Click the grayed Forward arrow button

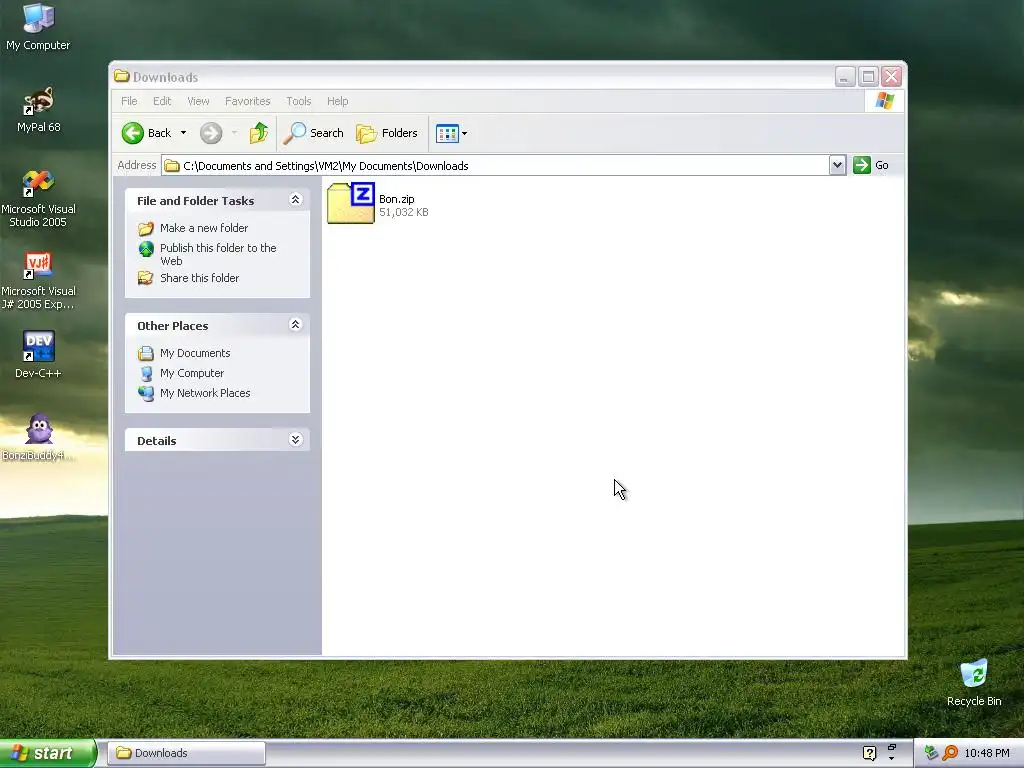click(210, 133)
